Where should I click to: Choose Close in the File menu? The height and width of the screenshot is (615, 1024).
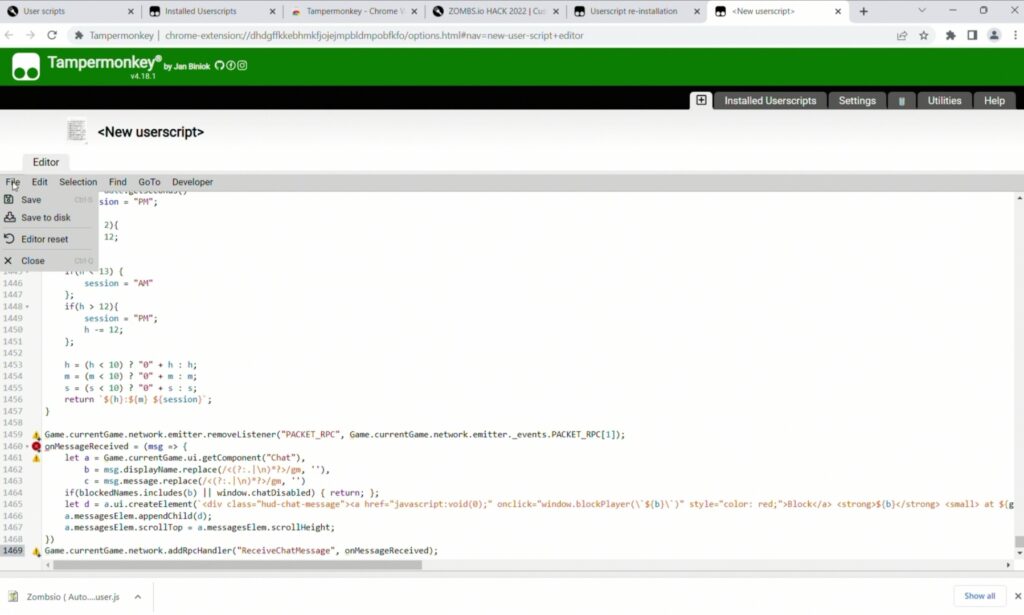tap(49, 260)
